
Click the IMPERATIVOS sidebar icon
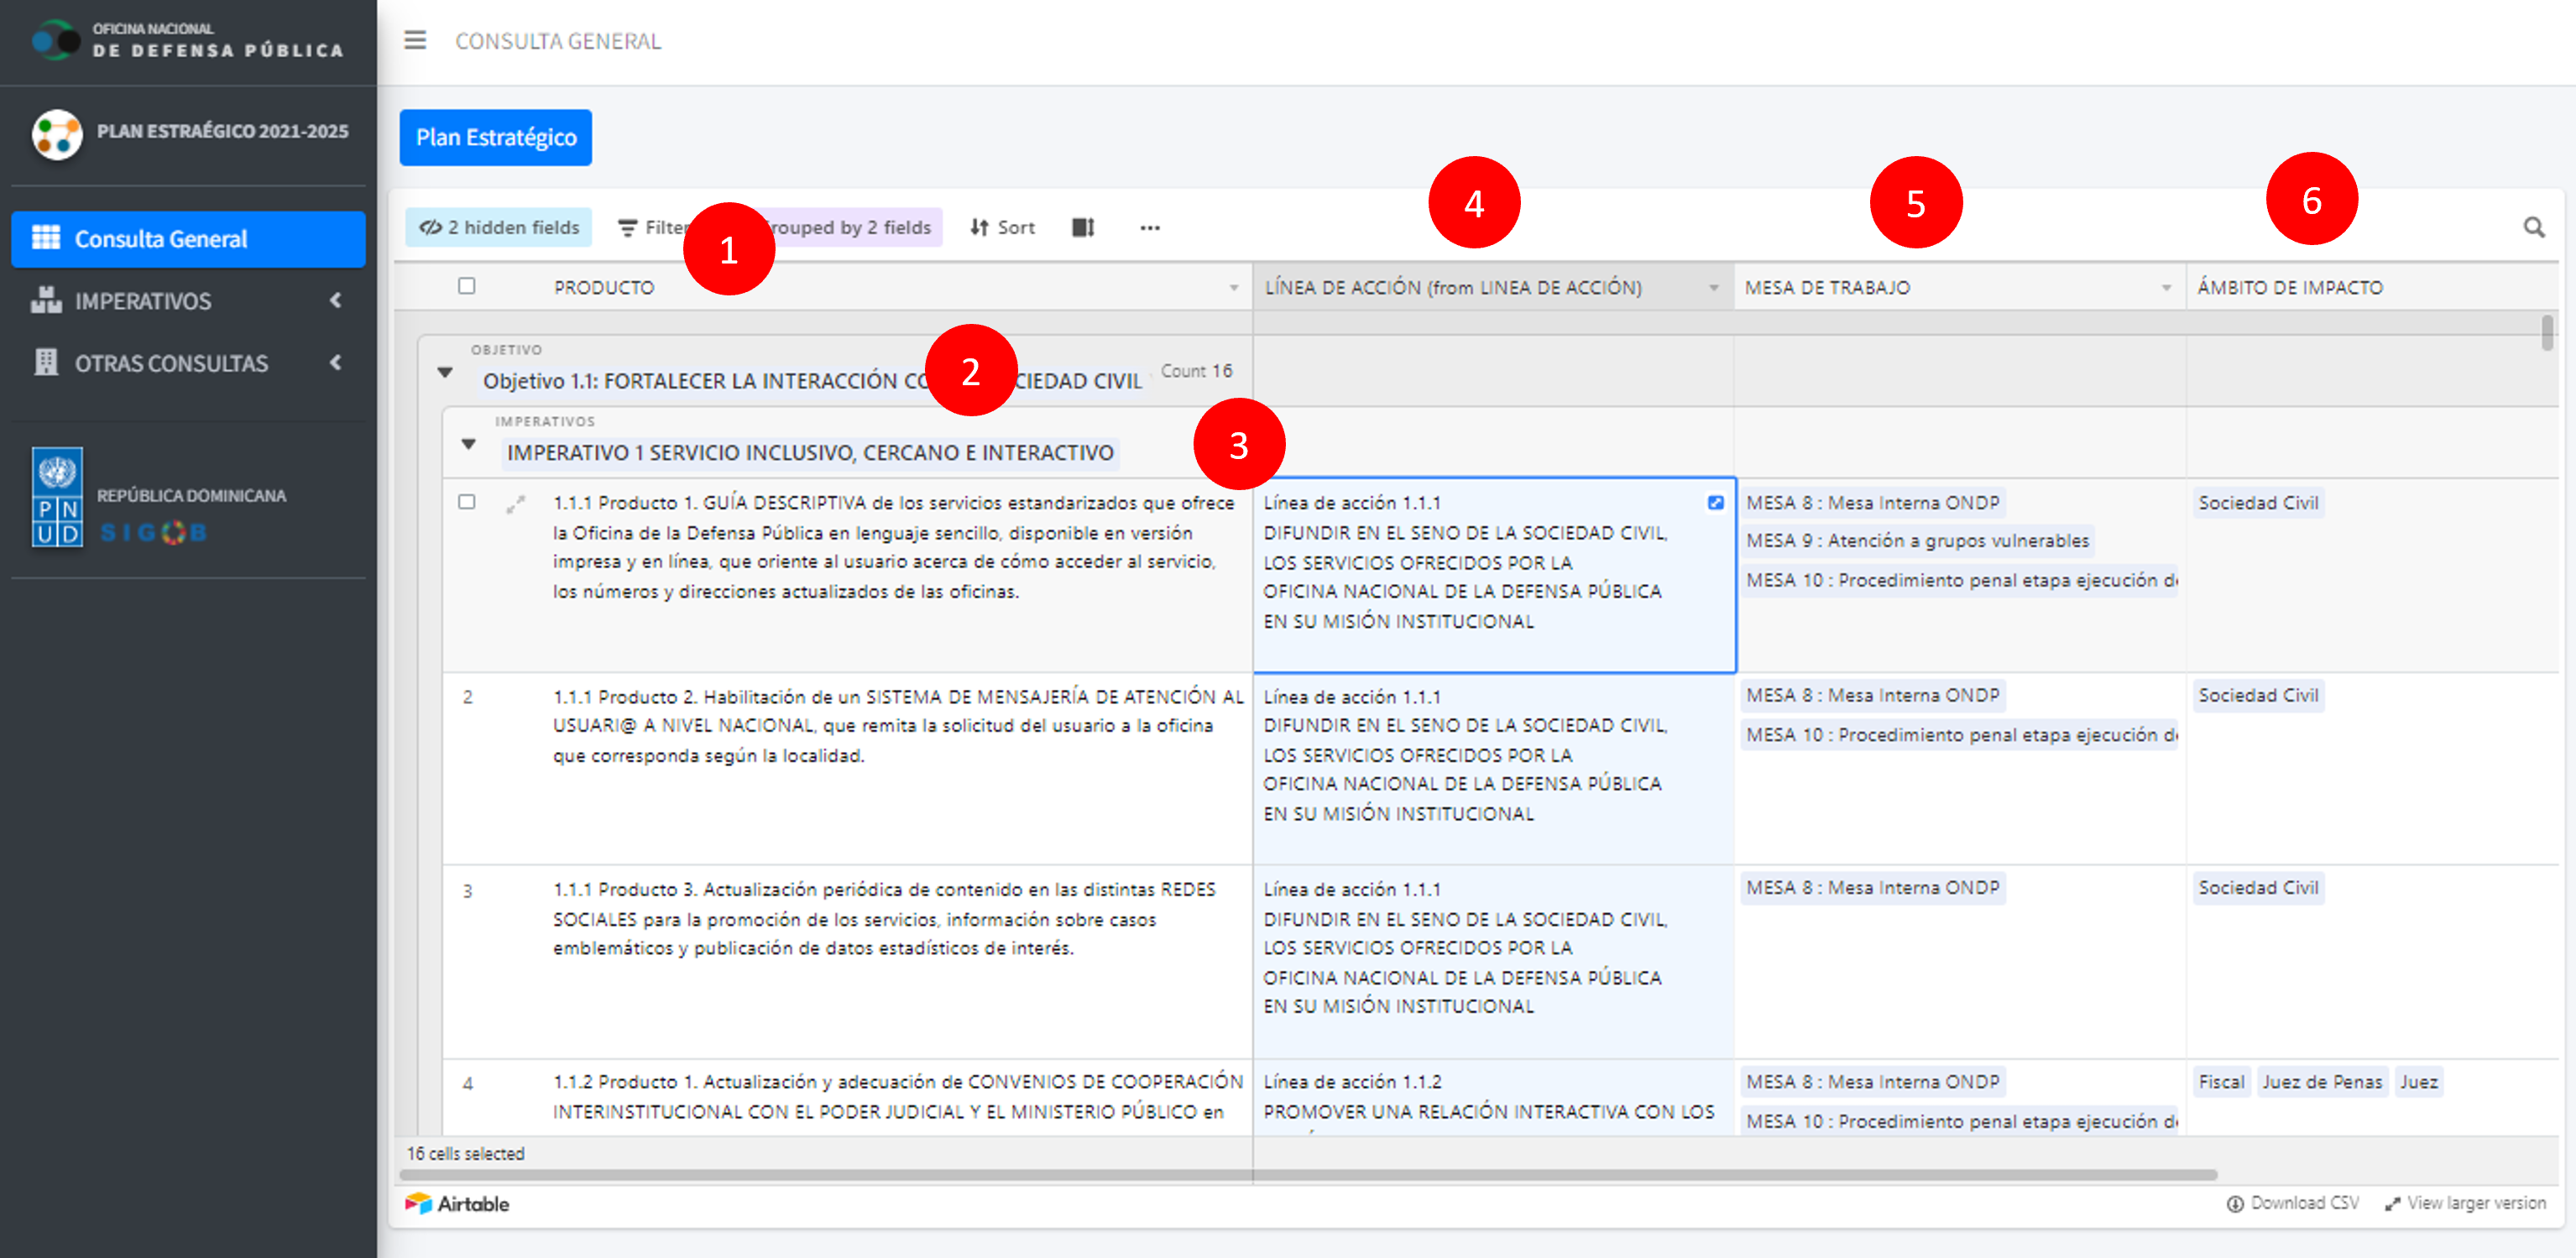coord(46,300)
